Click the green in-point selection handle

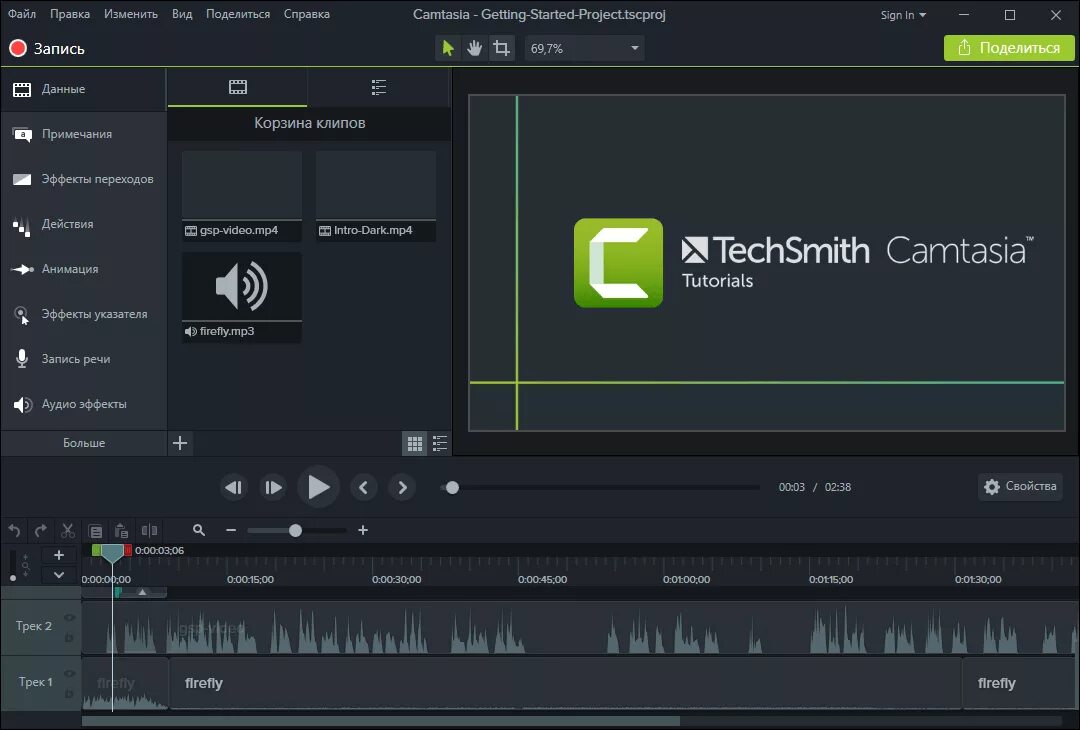pyautogui.click(x=96, y=550)
